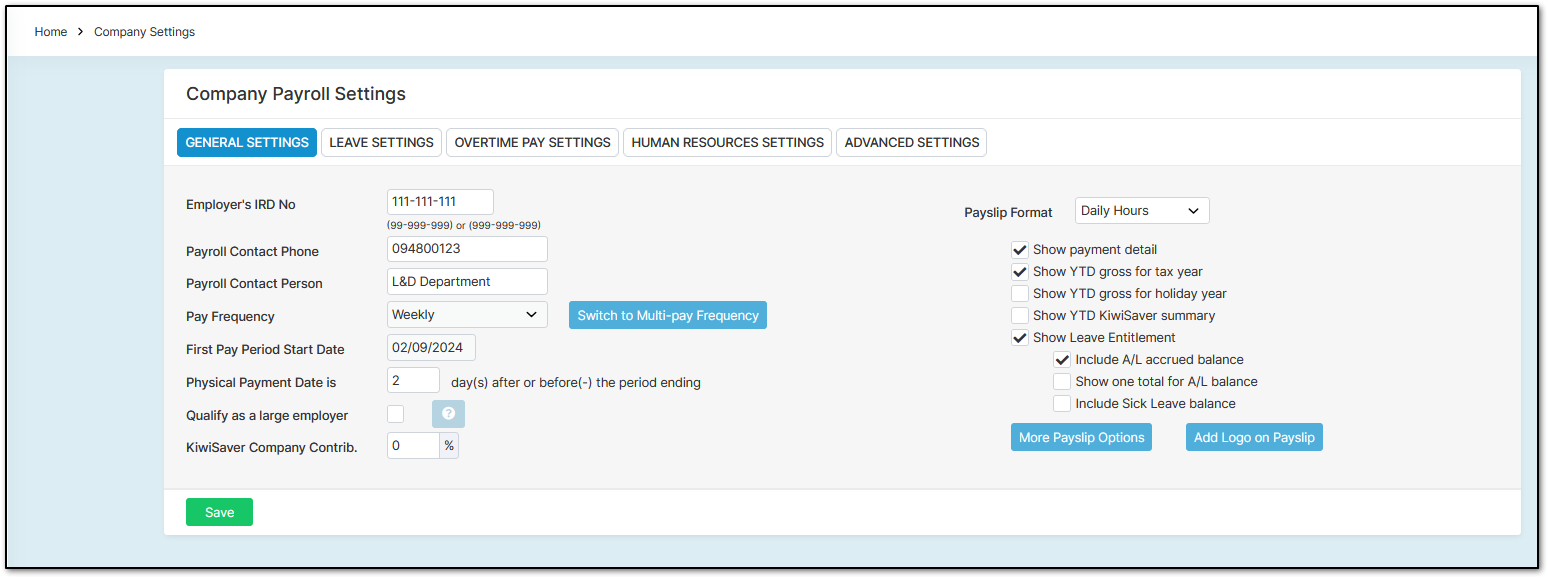Click the Payroll Contact Person field

click(x=467, y=282)
